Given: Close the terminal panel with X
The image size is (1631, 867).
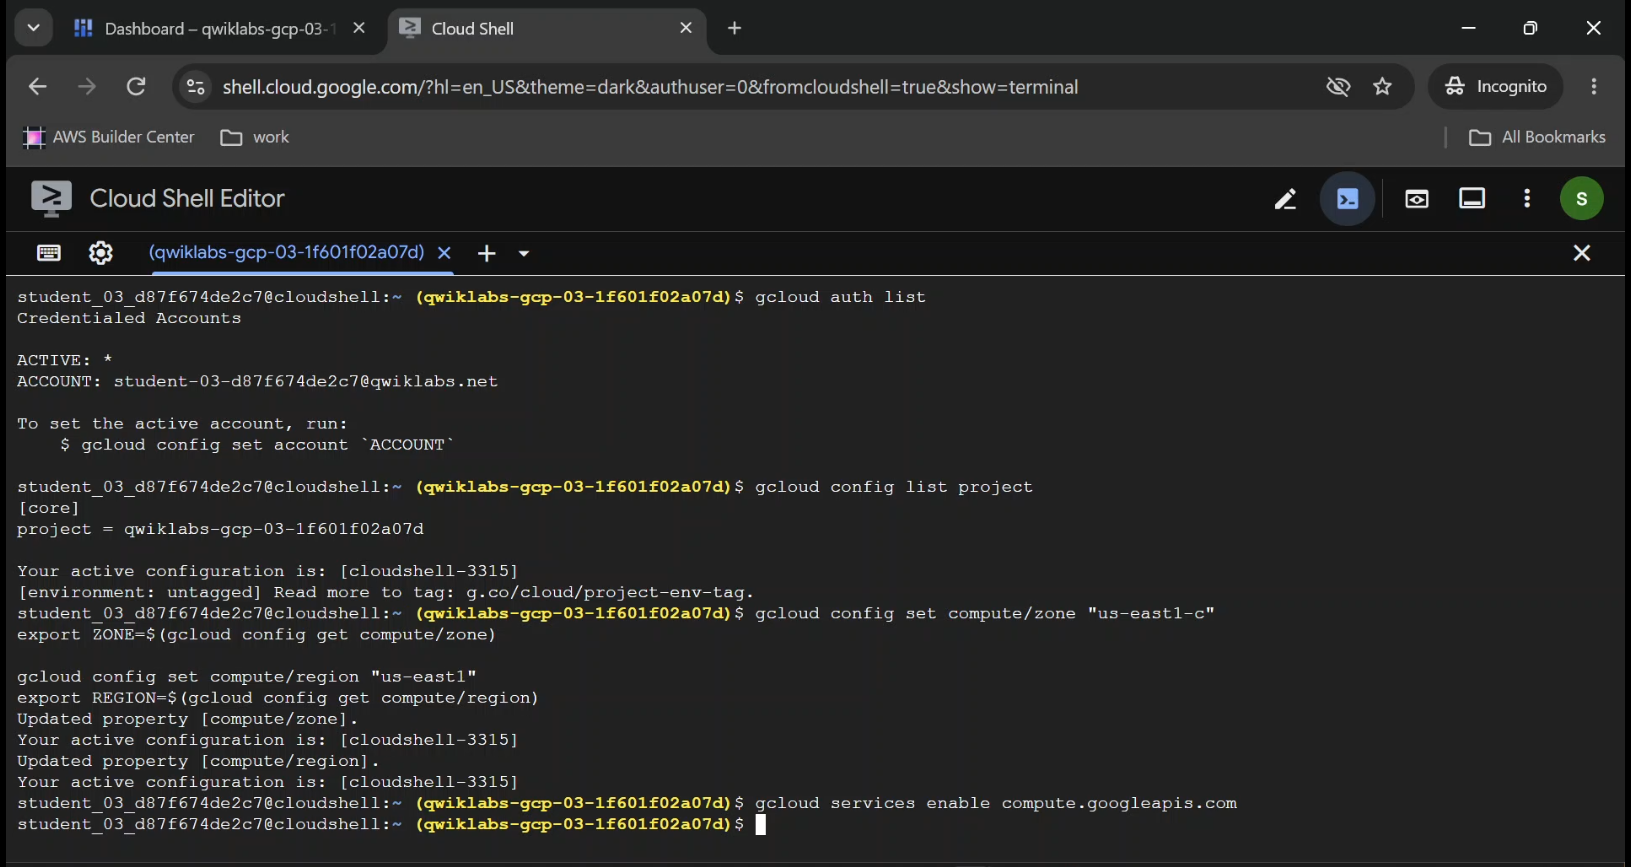Looking at the screenshot, I should [1582, 253].
